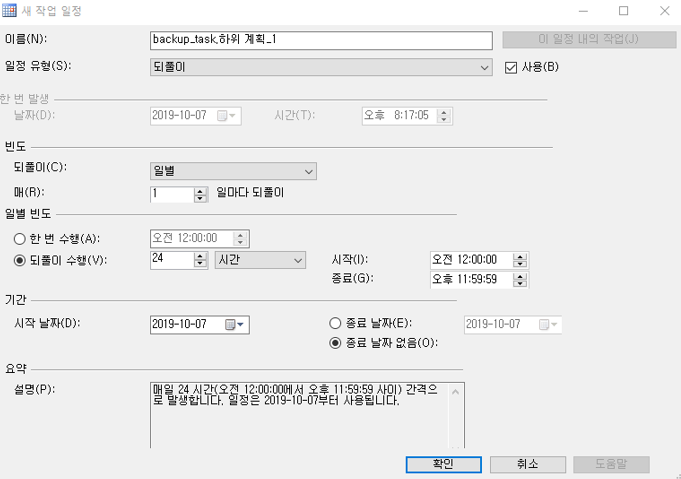Click the 설명(P) summary description text box

coord(307,415)
